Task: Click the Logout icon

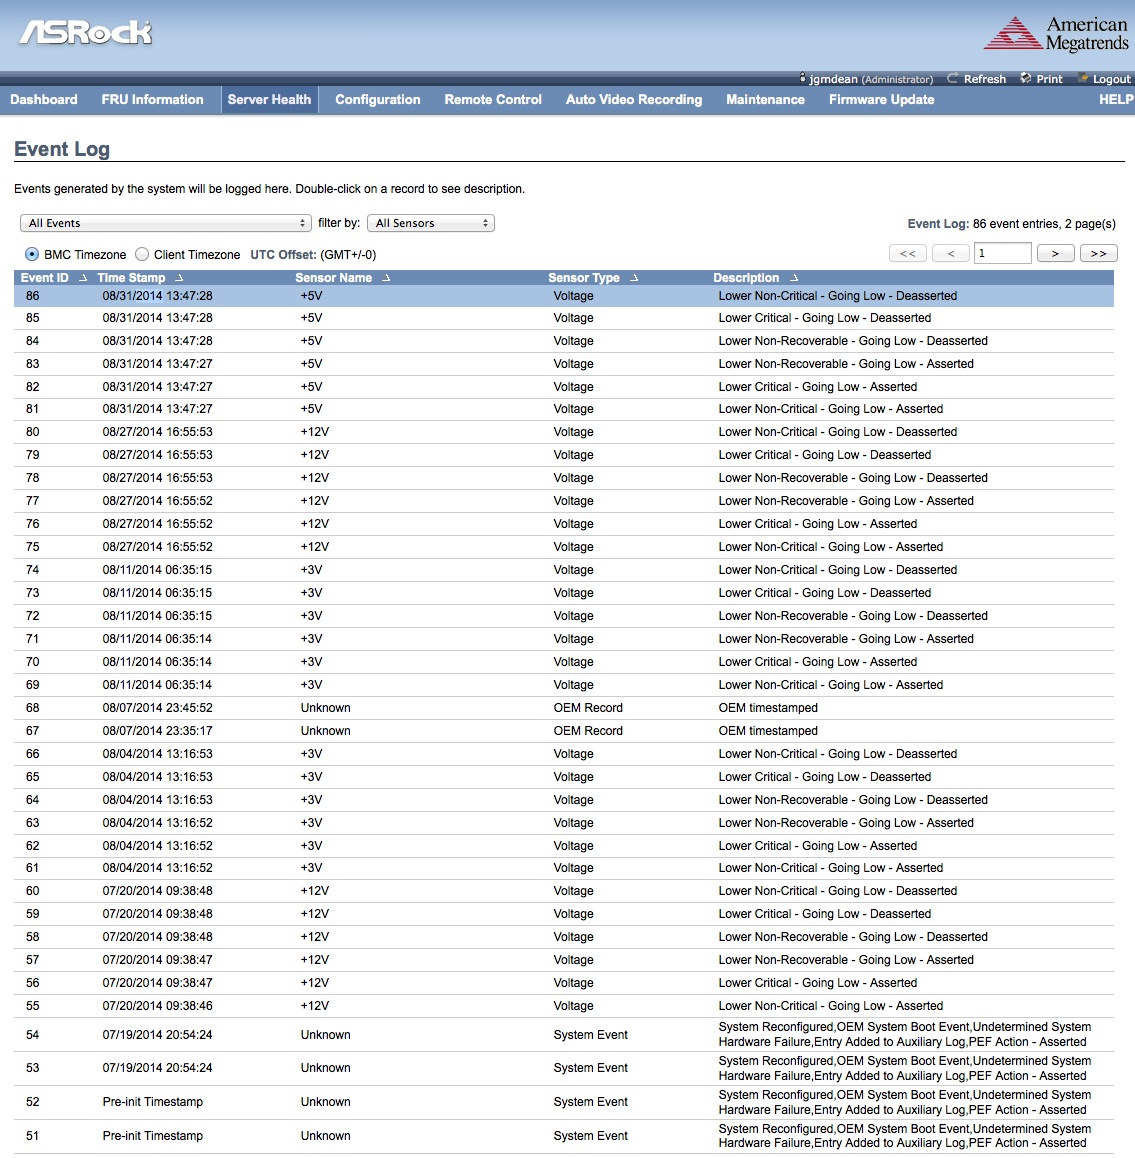Action: click(1083, 78)
